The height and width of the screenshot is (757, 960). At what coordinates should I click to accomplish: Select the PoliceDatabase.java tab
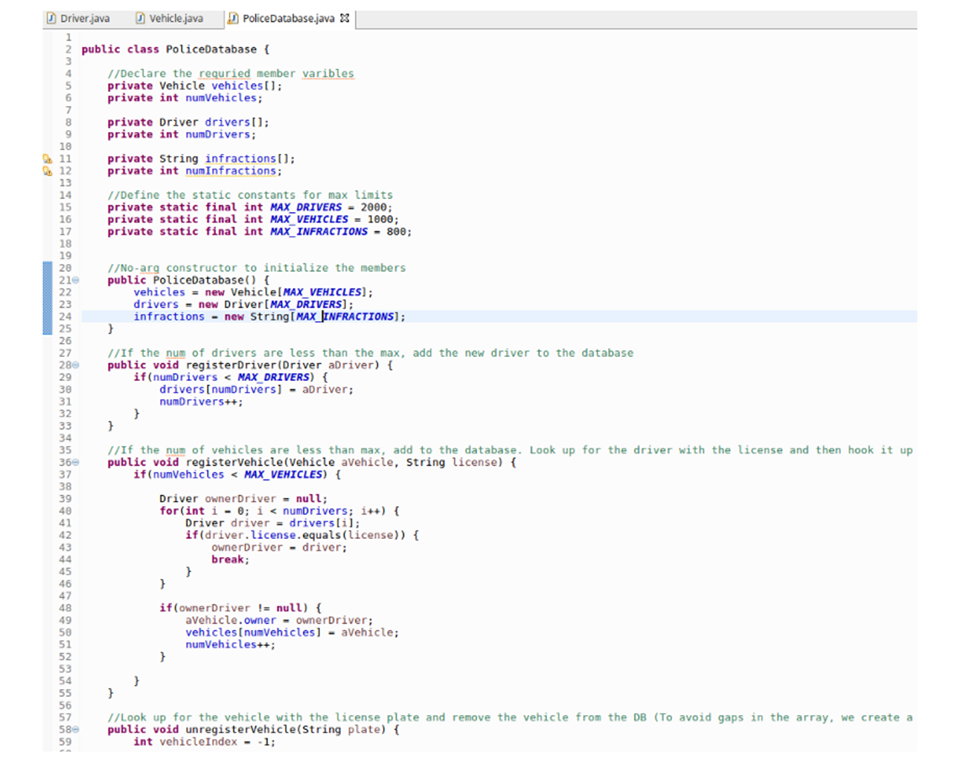290,18
